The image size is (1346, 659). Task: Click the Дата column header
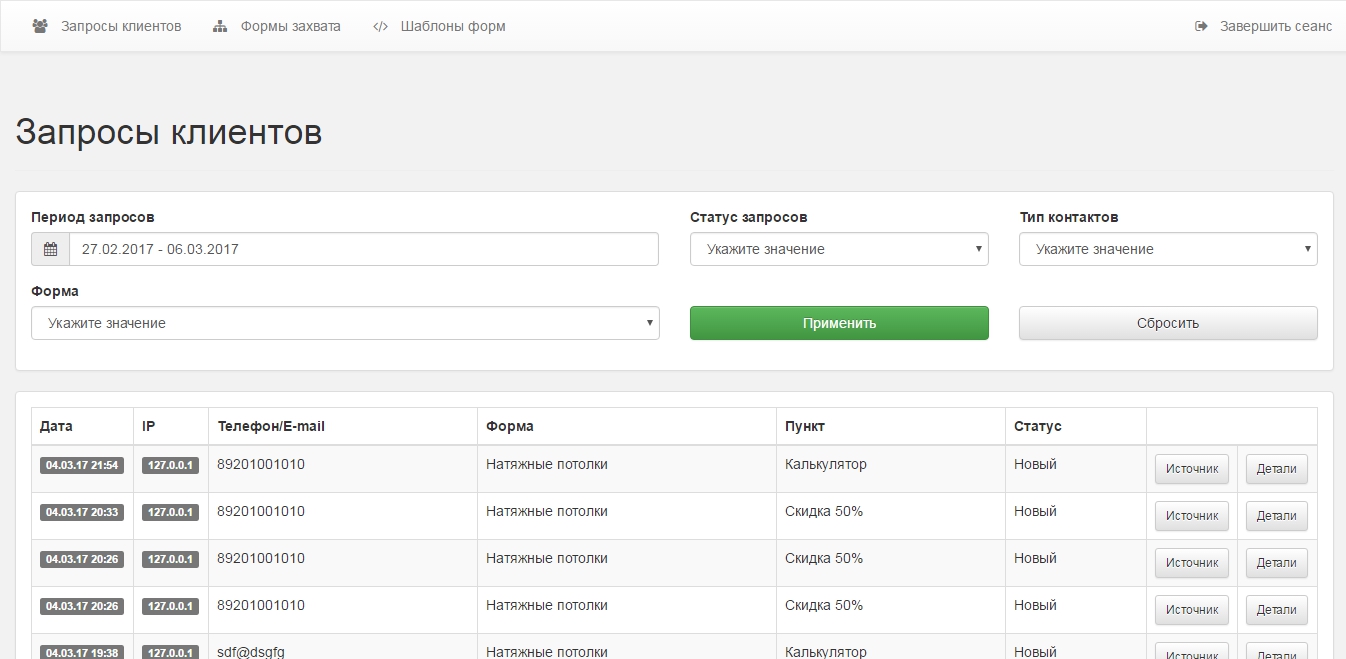coord(57,426)
